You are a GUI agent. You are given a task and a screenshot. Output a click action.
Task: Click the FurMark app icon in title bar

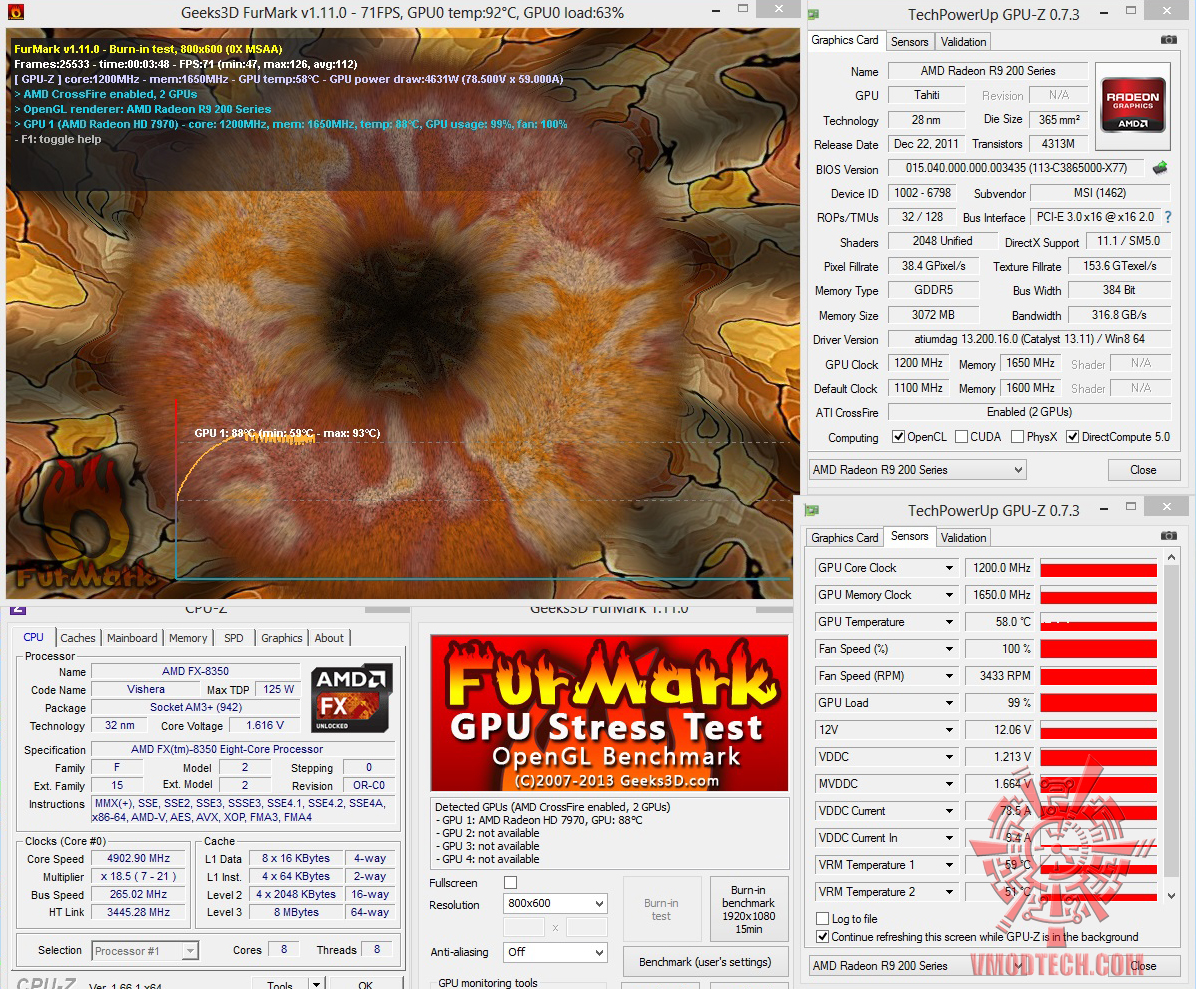pos(14,12)
